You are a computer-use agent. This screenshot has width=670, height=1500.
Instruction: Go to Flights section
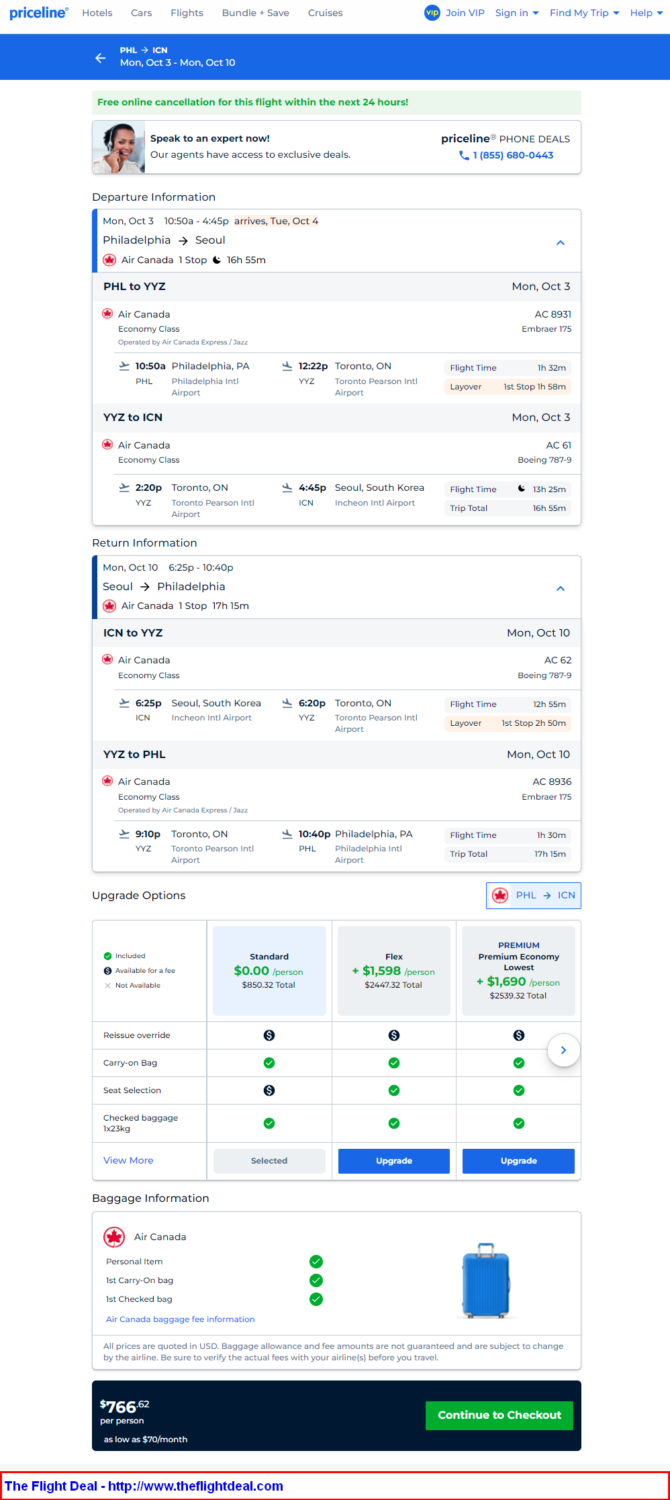pos(186,13)
